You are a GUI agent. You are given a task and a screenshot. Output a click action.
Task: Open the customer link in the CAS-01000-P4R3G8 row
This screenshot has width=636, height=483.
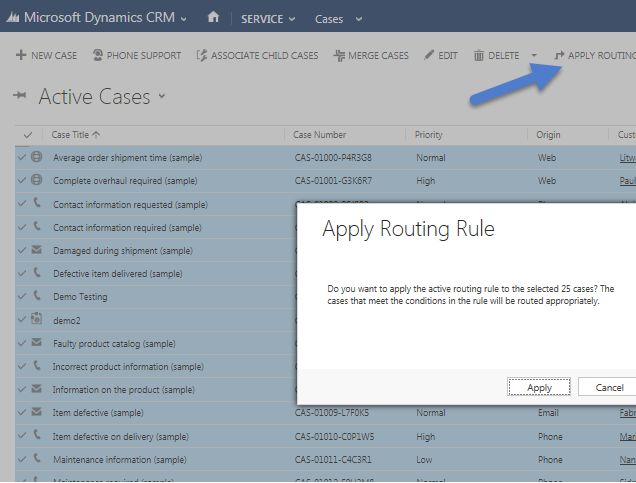click(627, 158)
